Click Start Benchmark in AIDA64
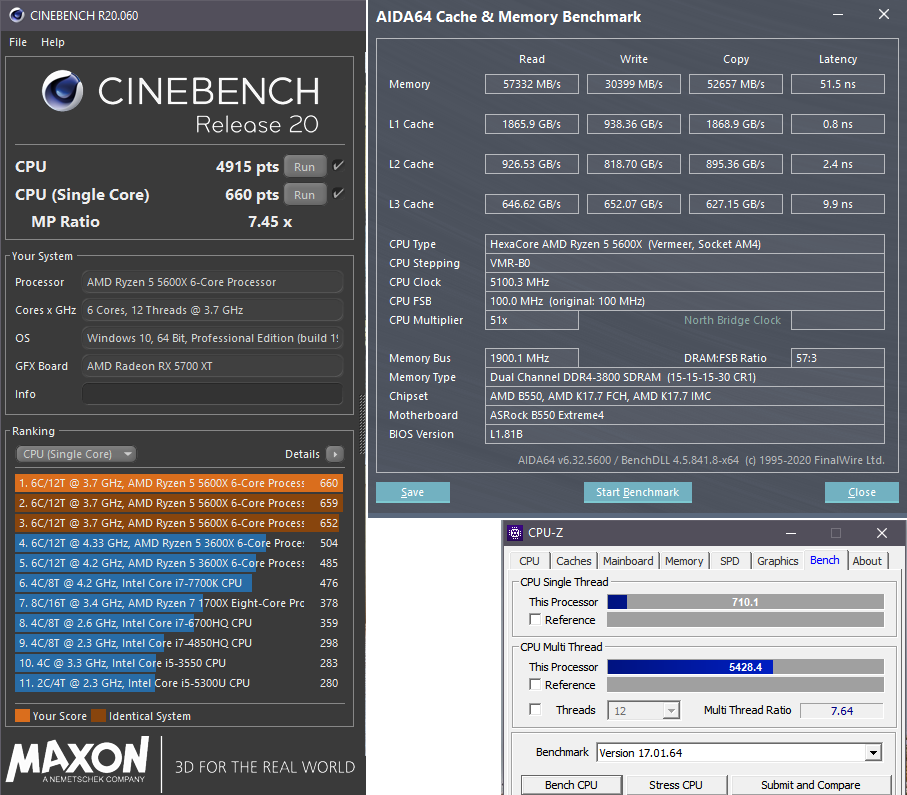 point(637,492)
